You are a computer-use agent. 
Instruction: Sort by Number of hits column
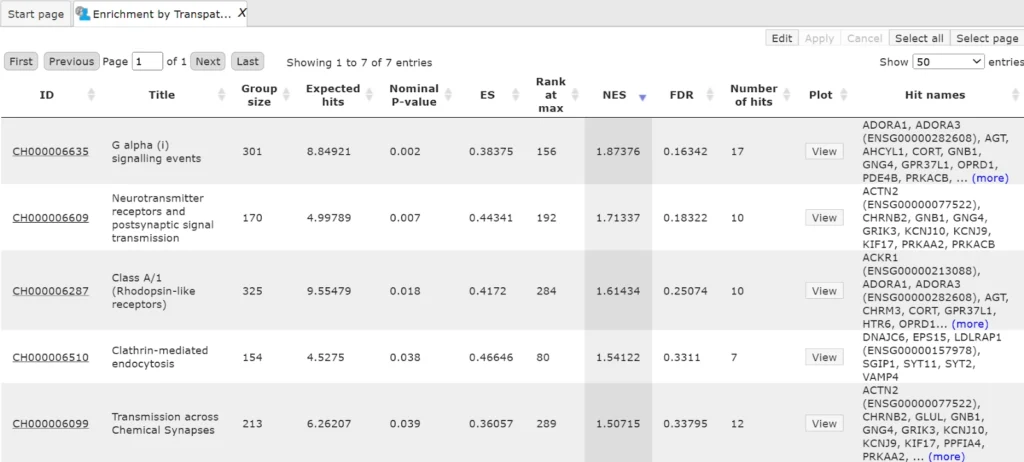787,95
